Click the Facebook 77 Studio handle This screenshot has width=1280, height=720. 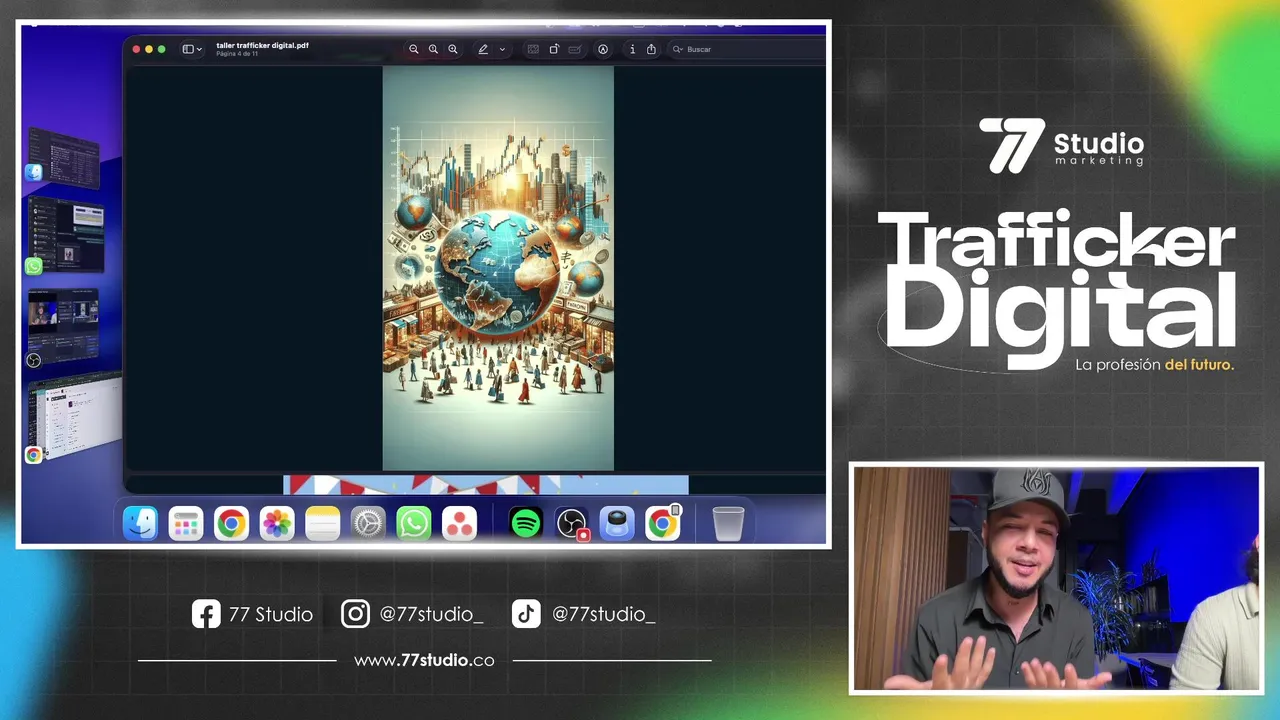252,614
